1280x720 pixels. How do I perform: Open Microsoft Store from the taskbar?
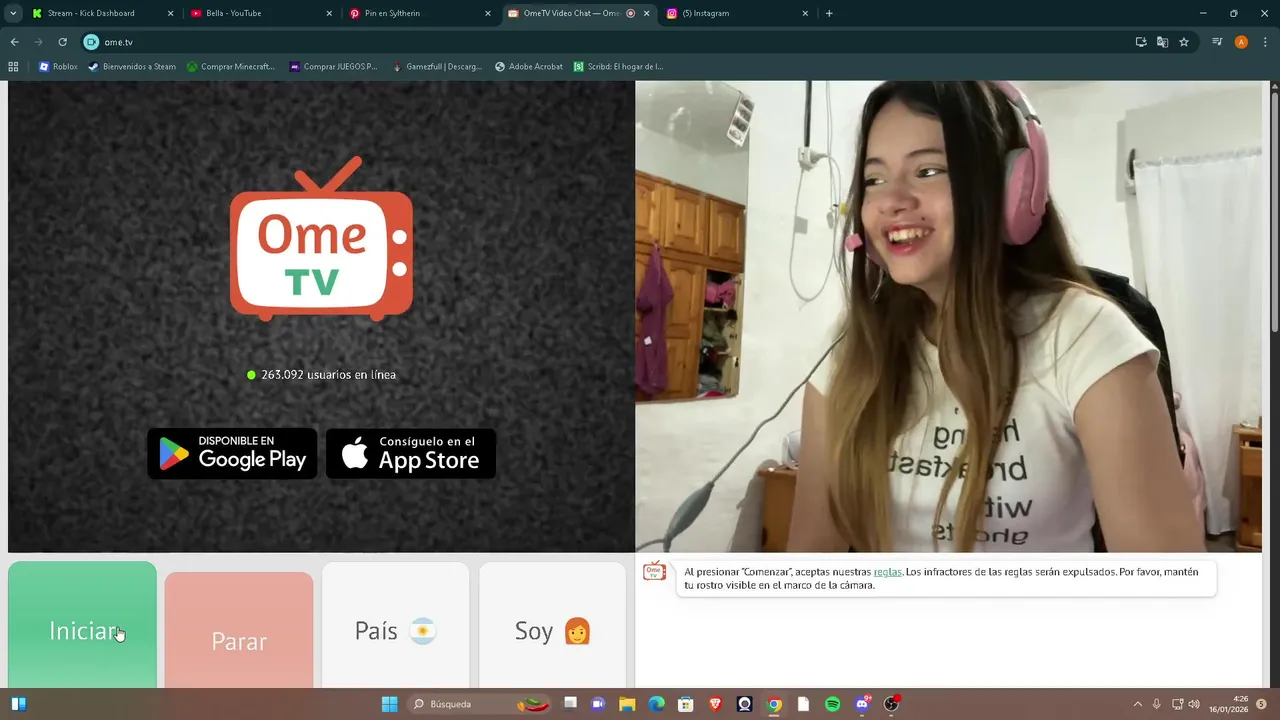click(685, 704)
